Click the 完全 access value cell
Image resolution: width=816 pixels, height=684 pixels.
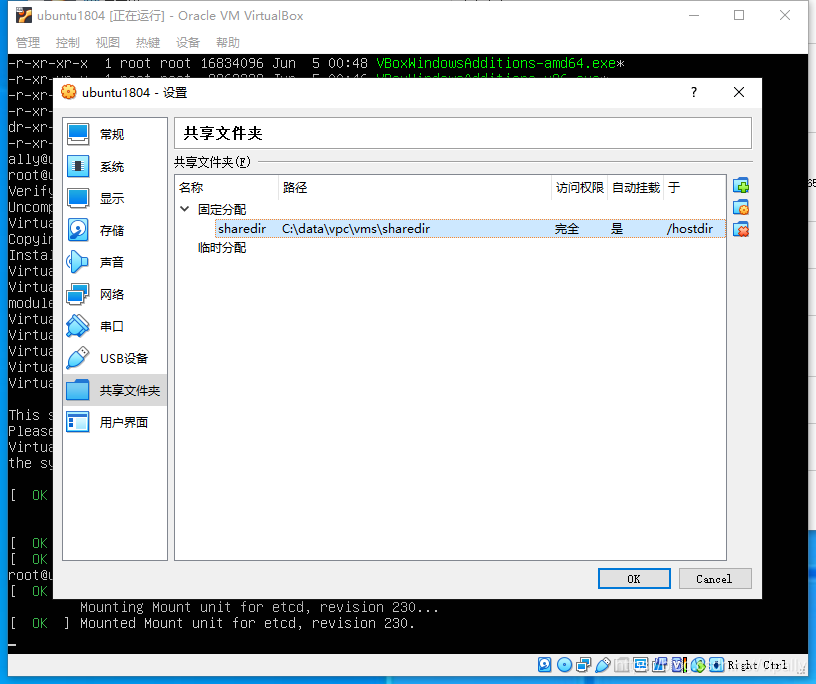[x=567, y=229]
